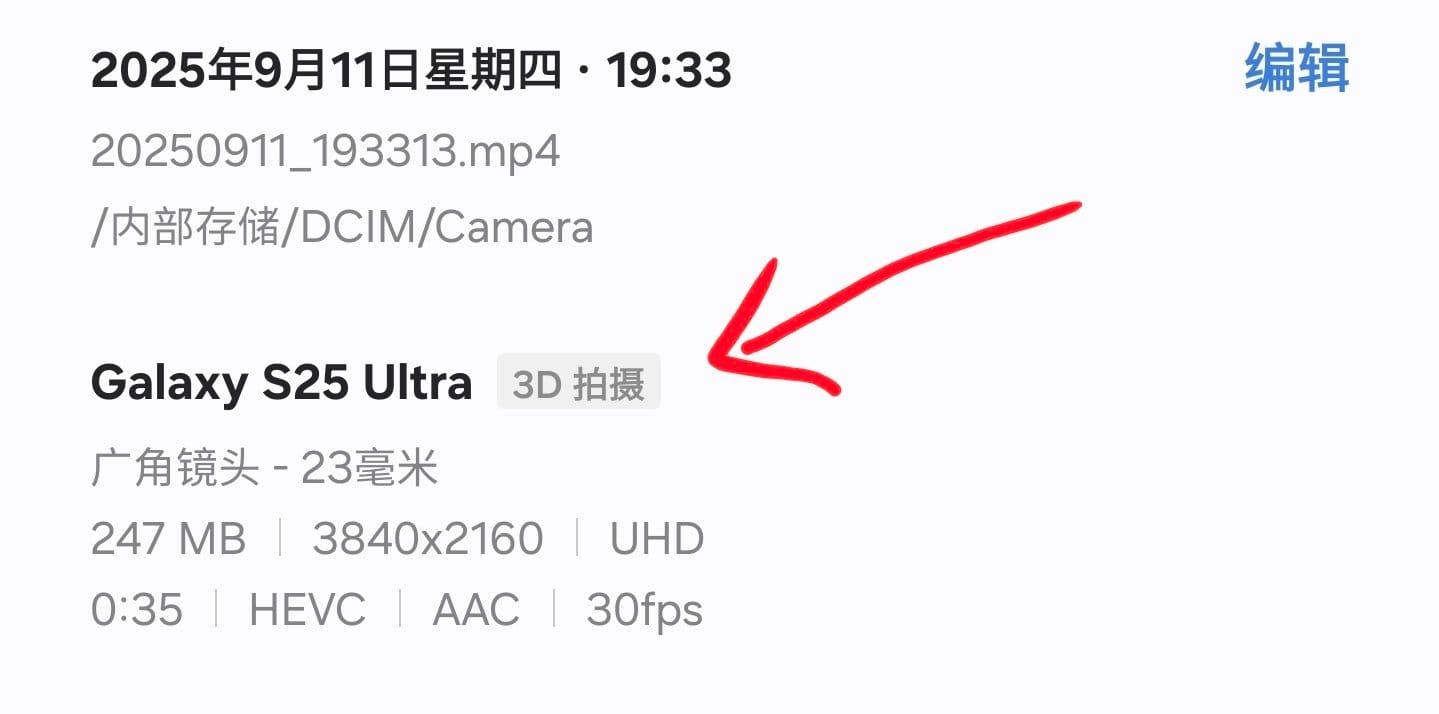Tap the 编辑 edit button
Screen dimensions: 1439x714
[1297, 69]
